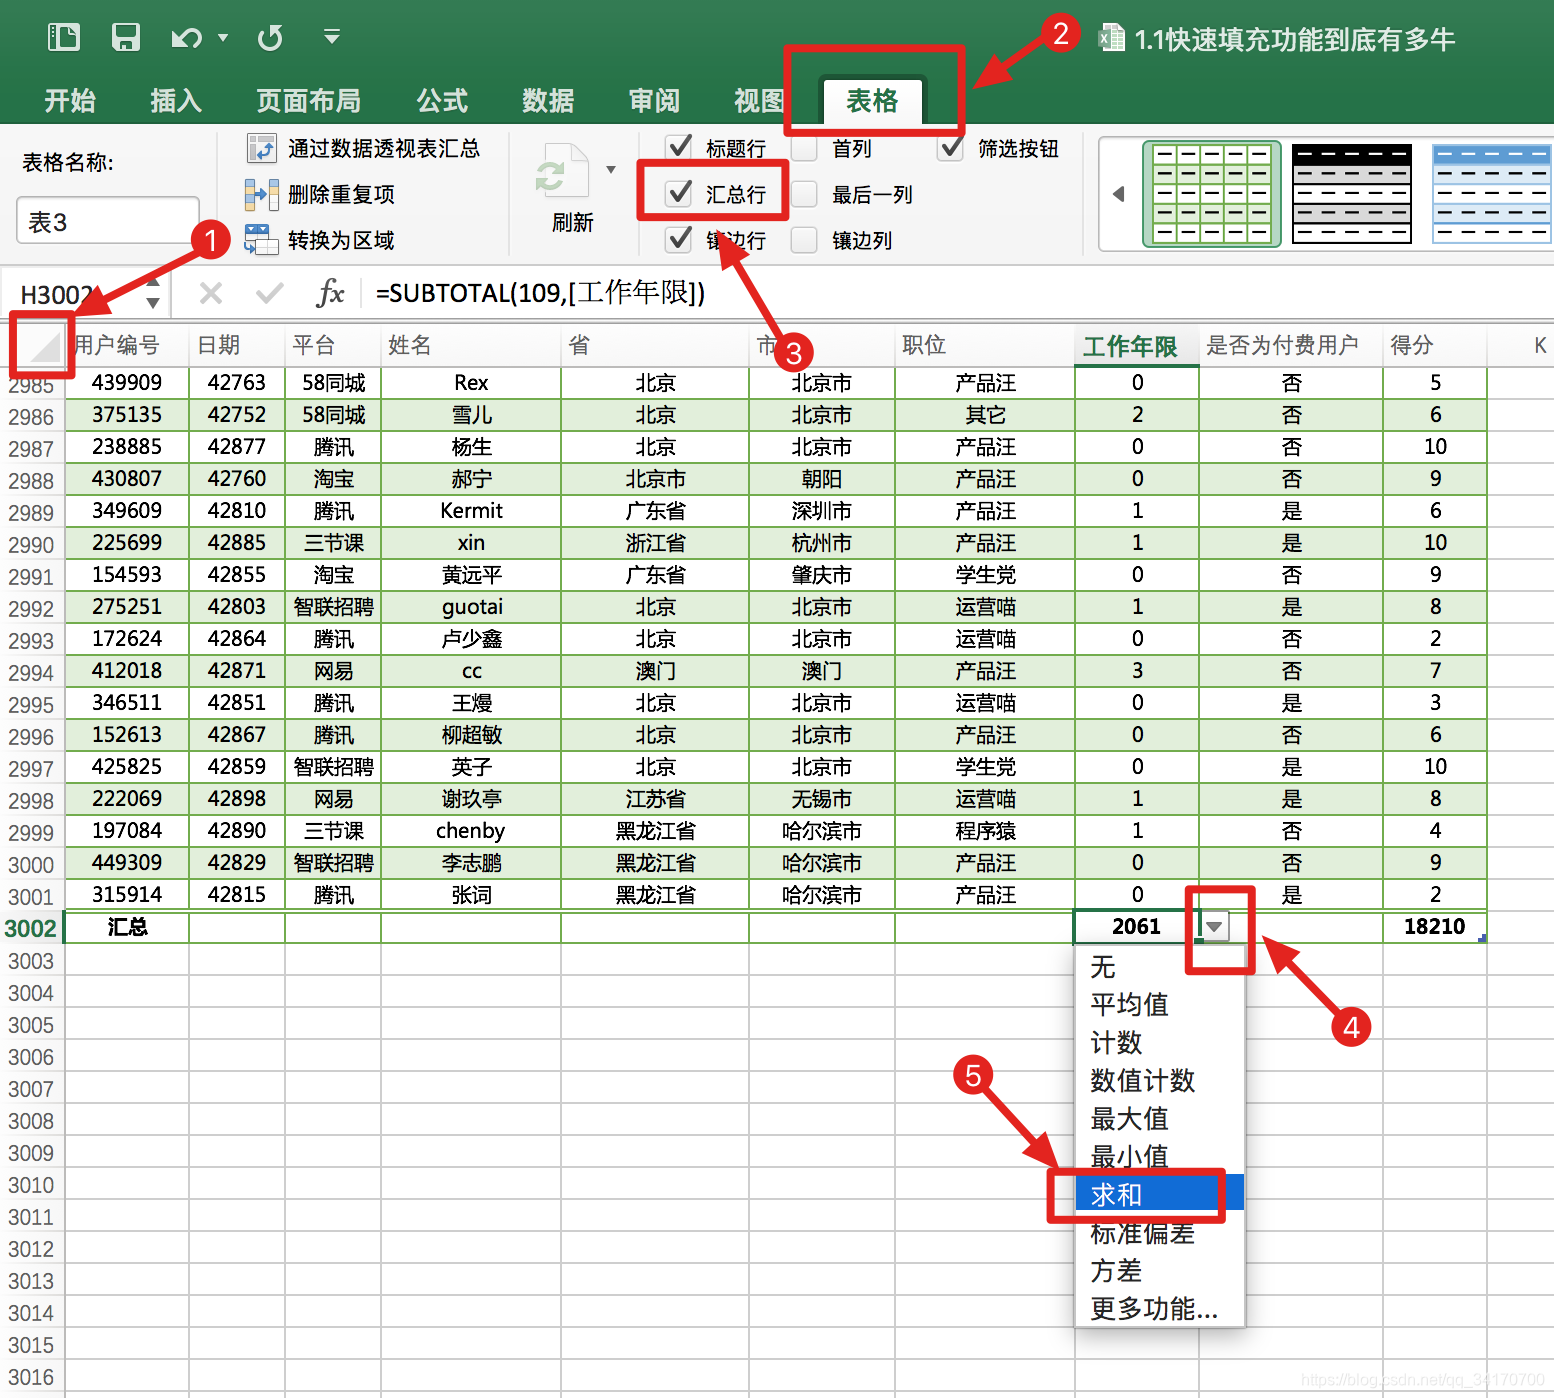The height and width of the screenshot is (1398, 1554).
Task: Choose 更多功能... from the total function list
Action: click(x=1160, y=1309)
